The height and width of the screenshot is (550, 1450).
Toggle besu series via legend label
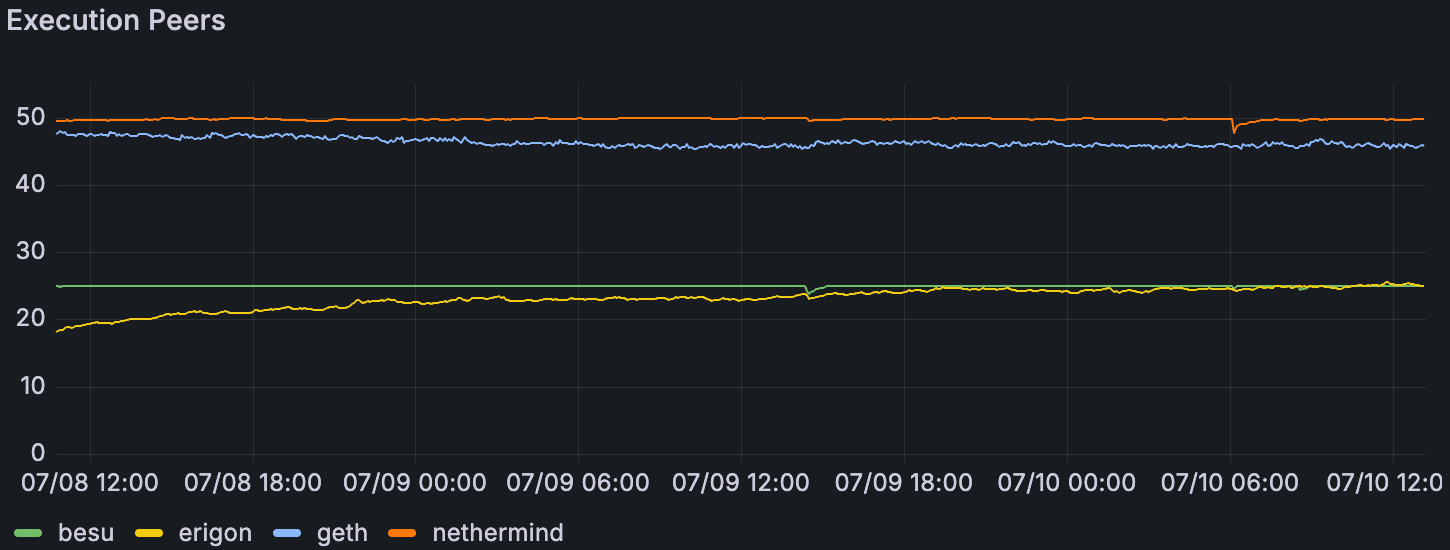(86, 533)
